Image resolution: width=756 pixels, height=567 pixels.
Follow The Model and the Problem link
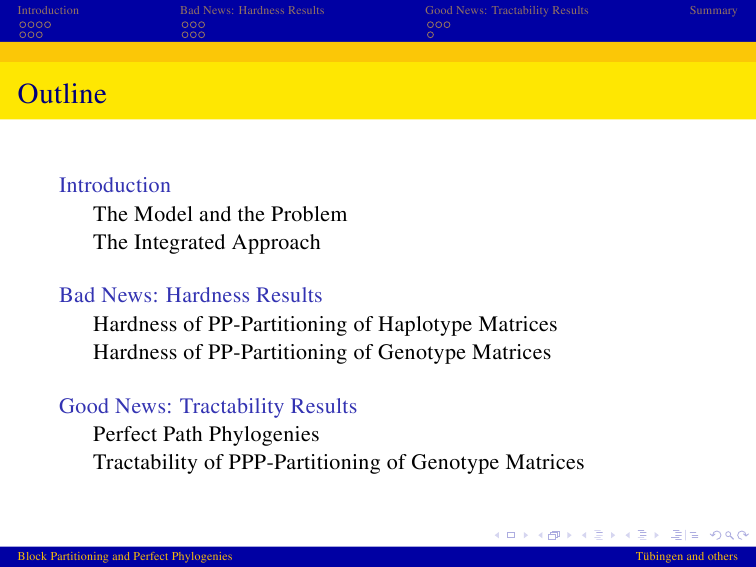(x=220, y=214)
